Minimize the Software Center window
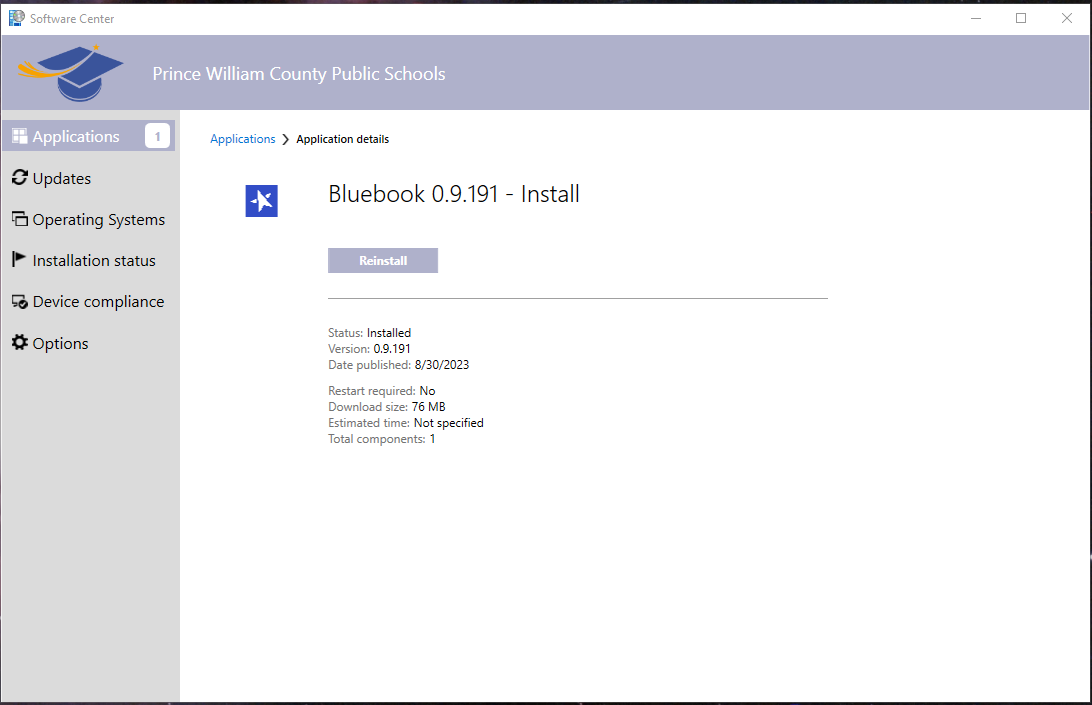Screen dimensions: 1092x705 (976, 18)
